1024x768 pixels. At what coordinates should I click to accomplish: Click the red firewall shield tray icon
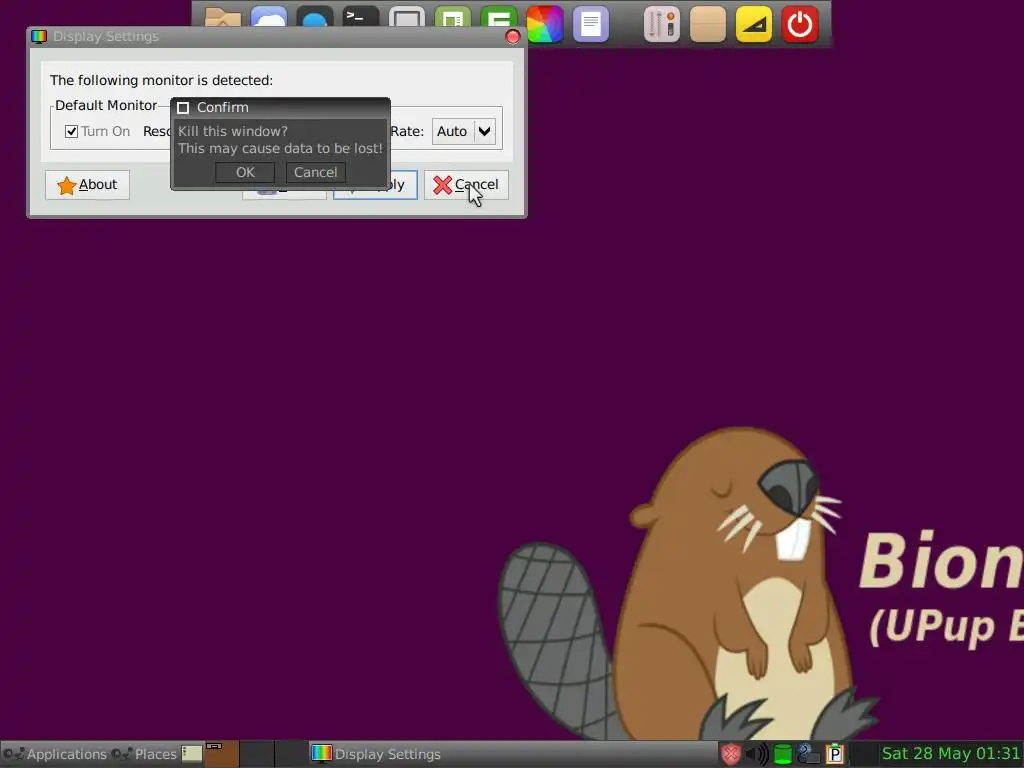click(731, 754)
